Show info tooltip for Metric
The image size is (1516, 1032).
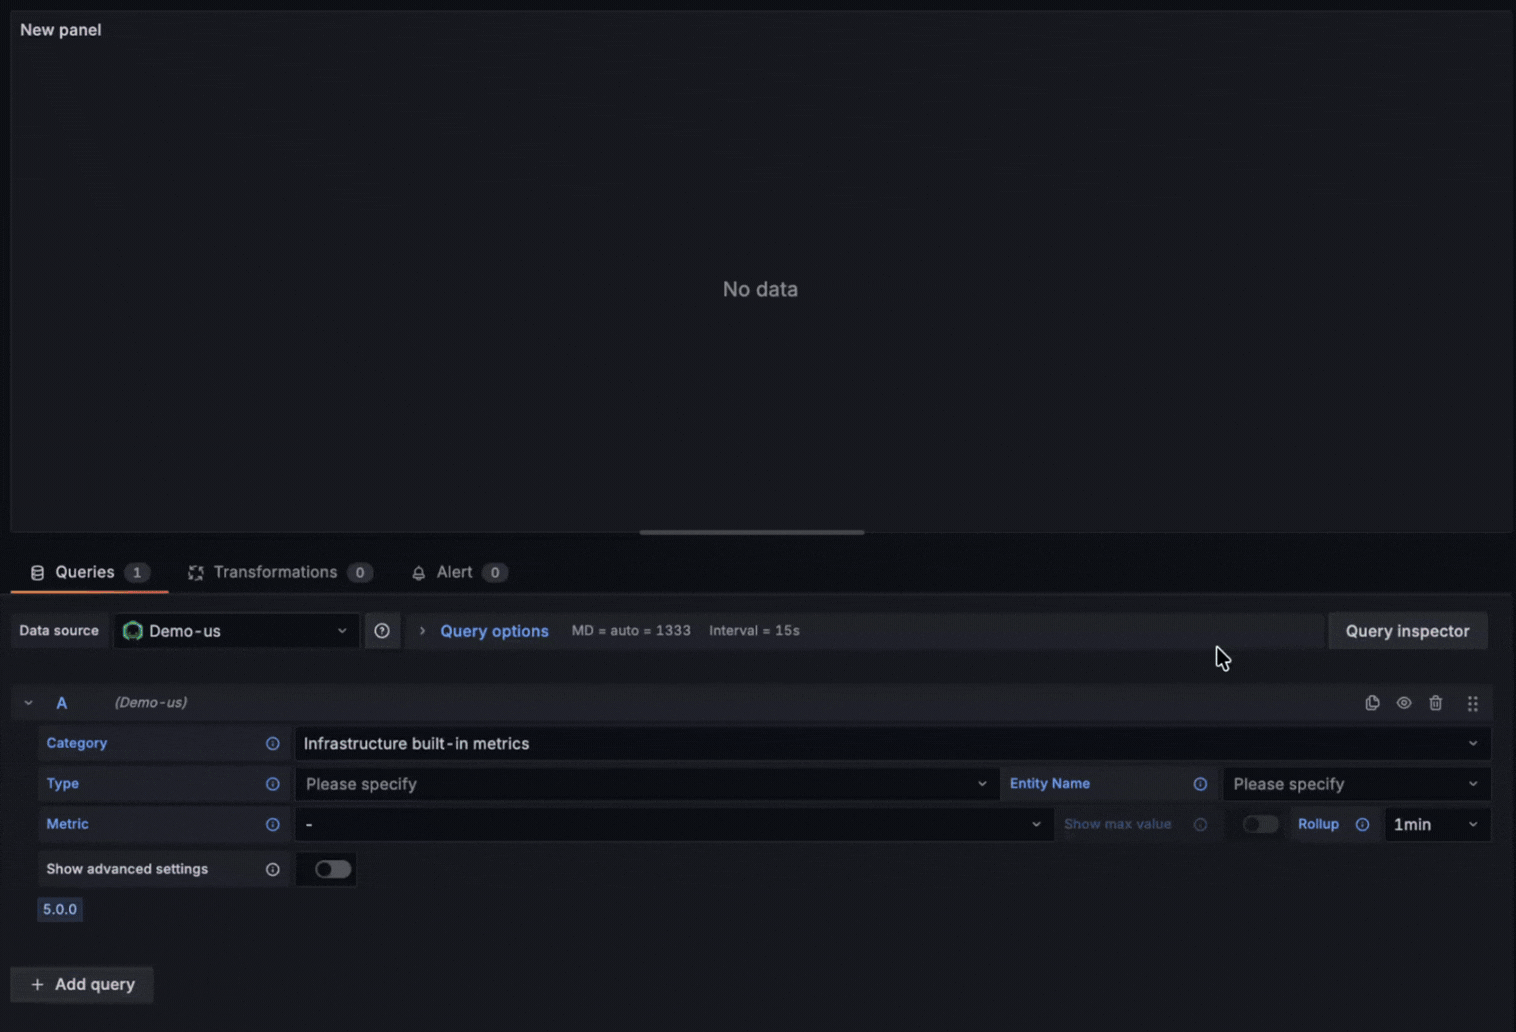[272, 824]
